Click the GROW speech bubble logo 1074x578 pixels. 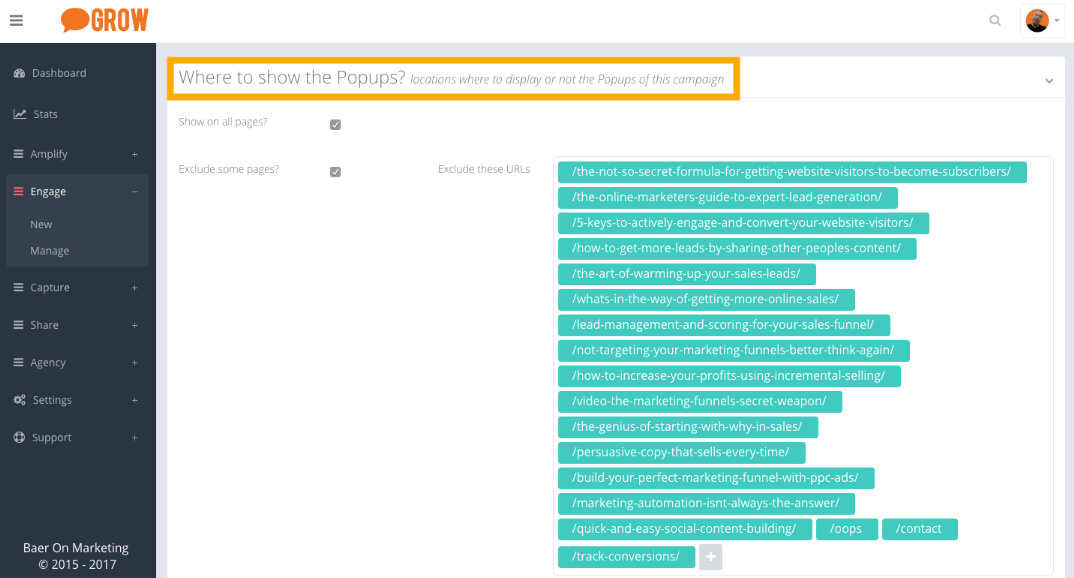(104, 20)
